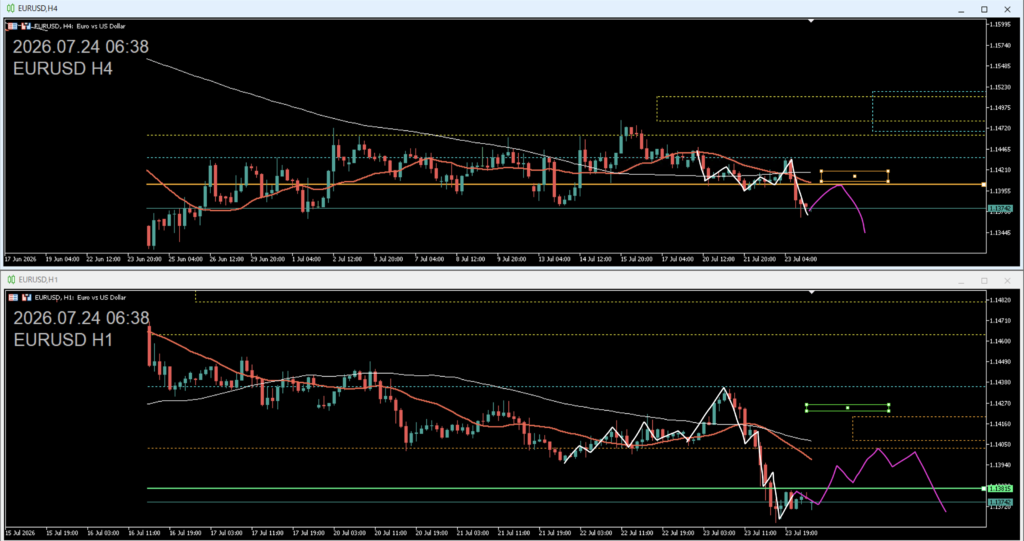
Task: Click the EURUSD,H1 window title candlestick icon
Action: coord(10,280)
